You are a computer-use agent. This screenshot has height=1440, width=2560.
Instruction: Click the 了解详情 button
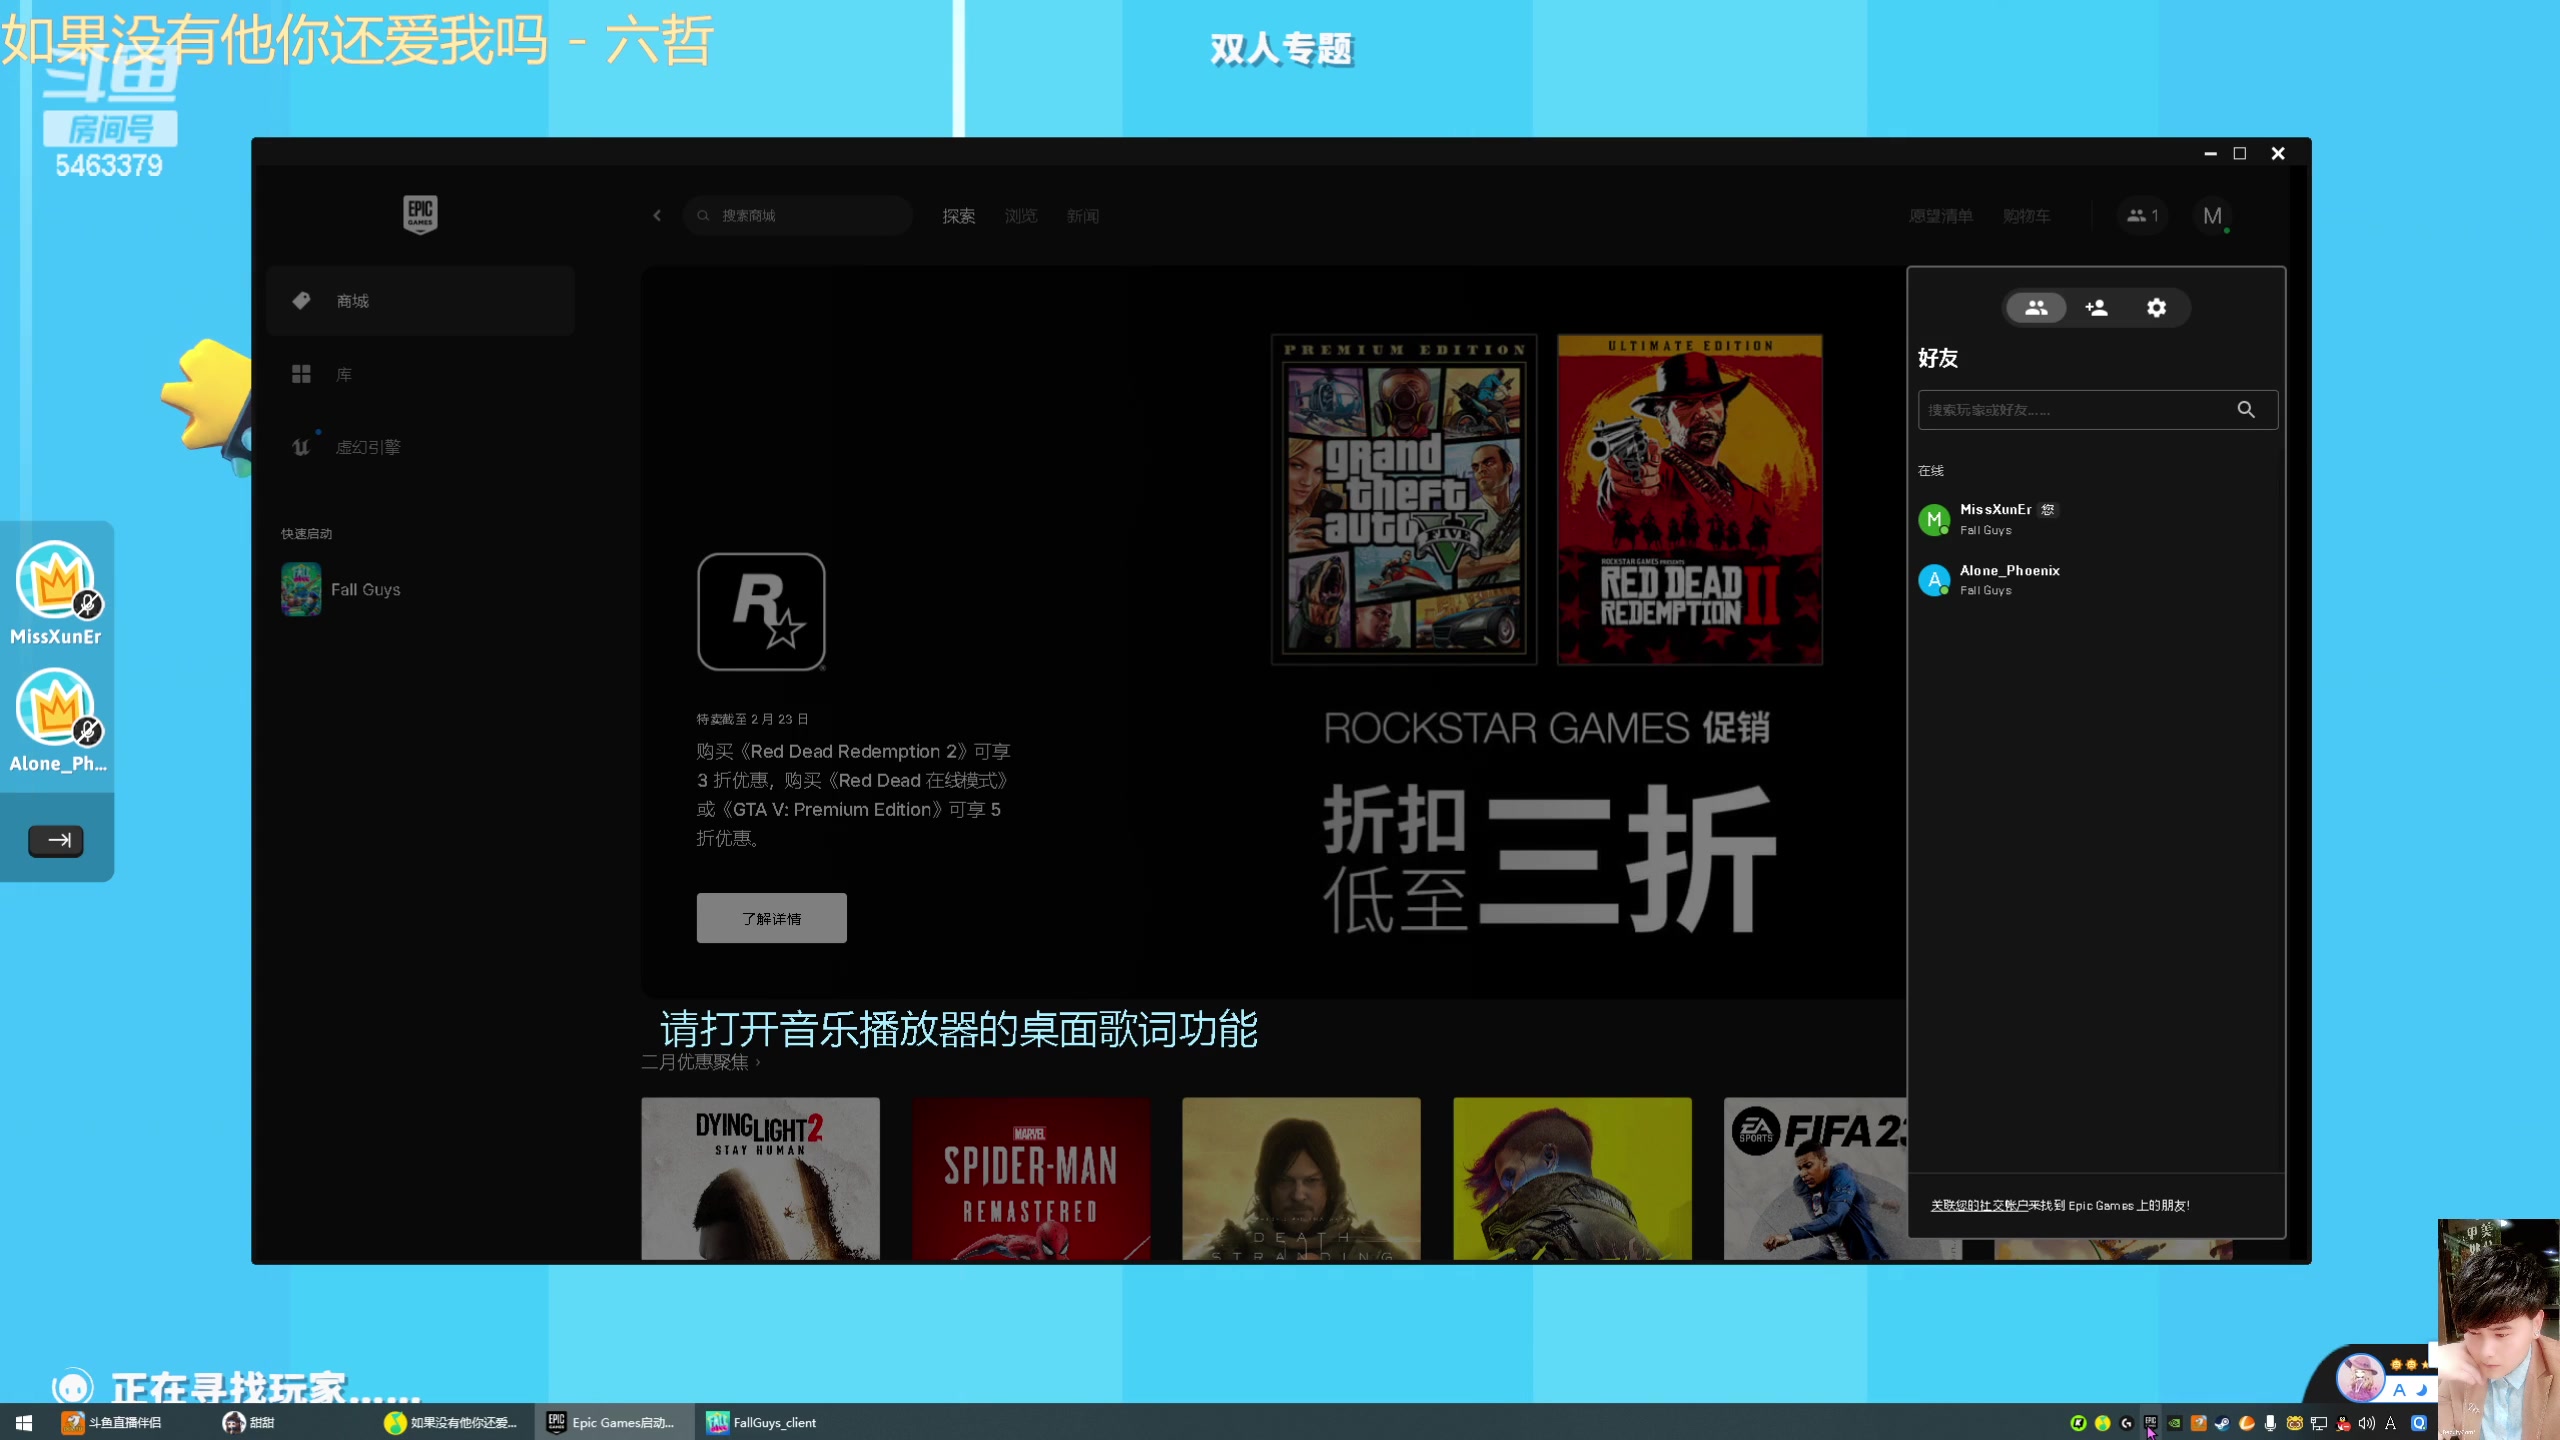[771, 918]
